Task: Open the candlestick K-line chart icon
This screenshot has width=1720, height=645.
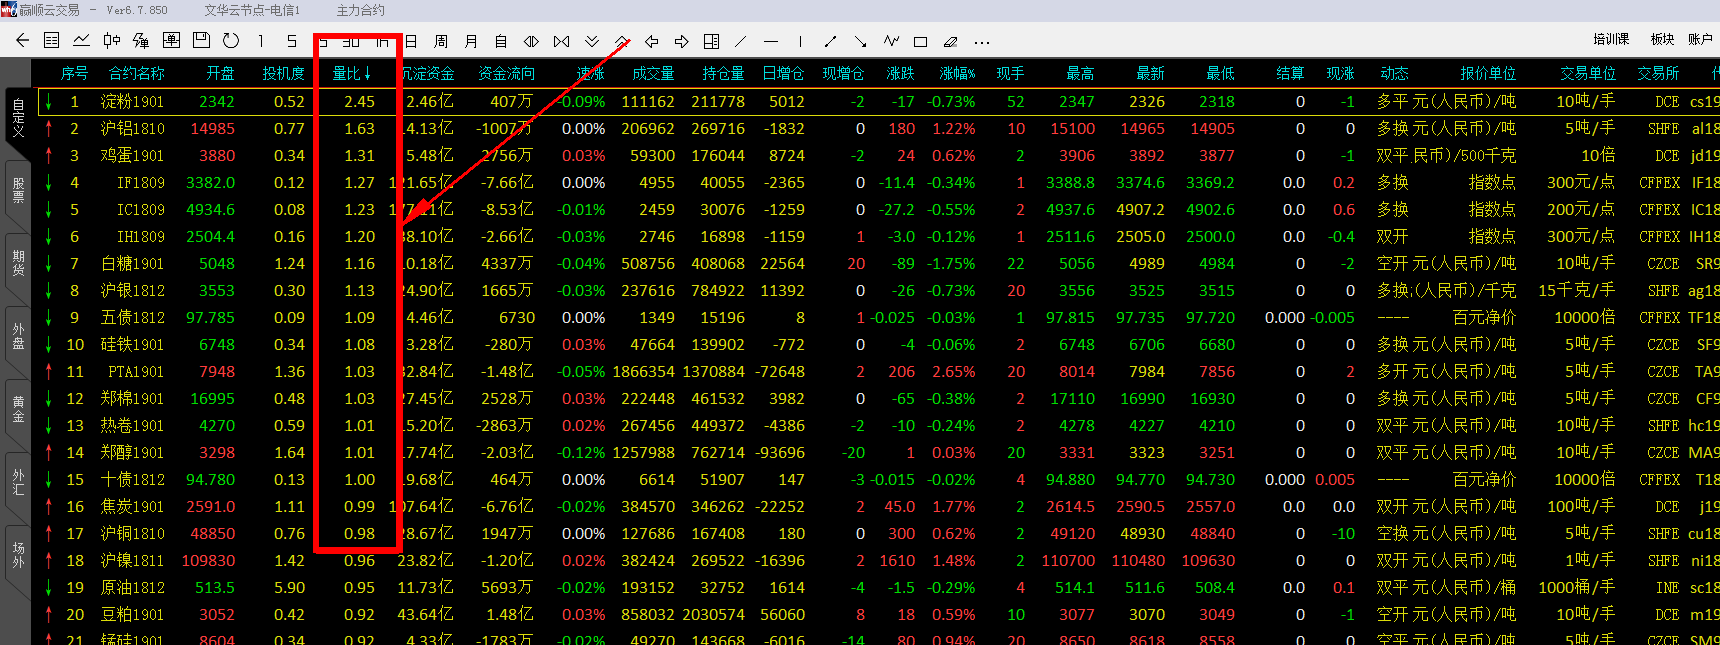Action: pyautogui.click(x=112, y=41)
